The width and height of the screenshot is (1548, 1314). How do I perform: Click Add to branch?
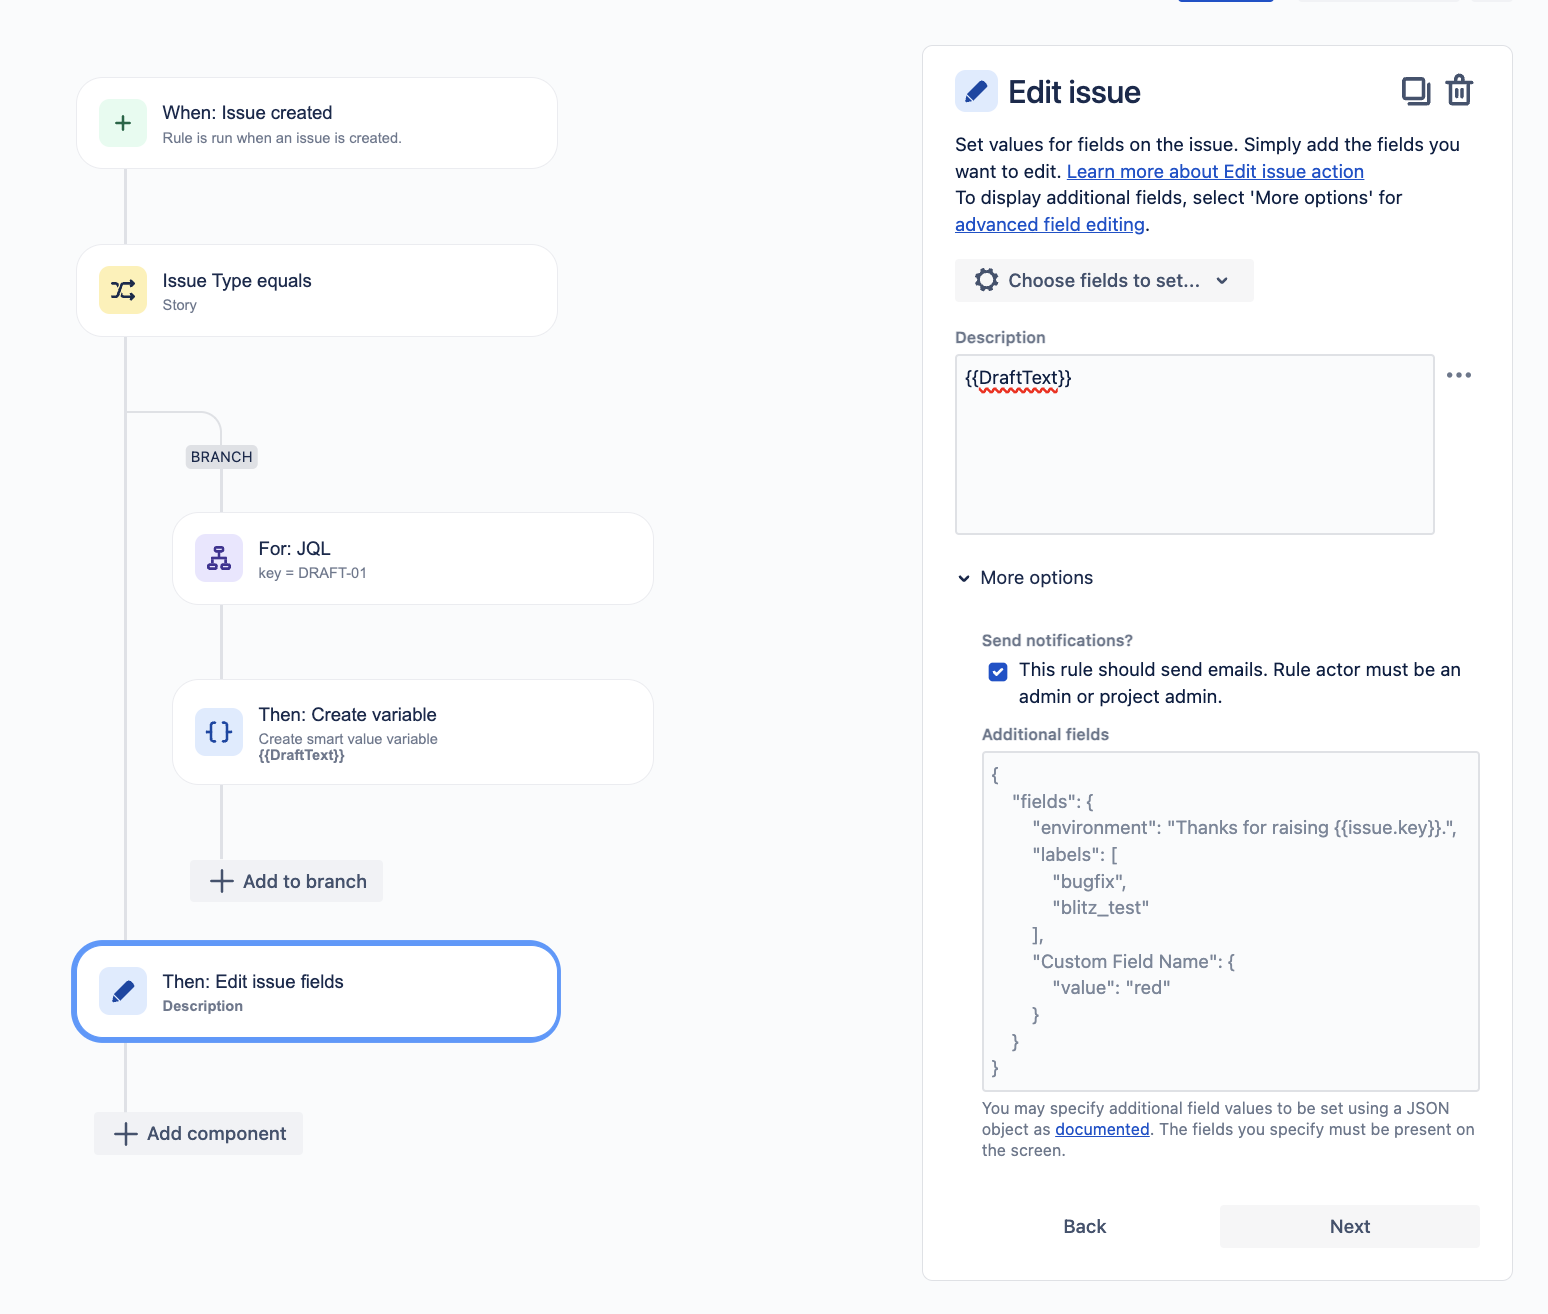[x=287, y=881]
